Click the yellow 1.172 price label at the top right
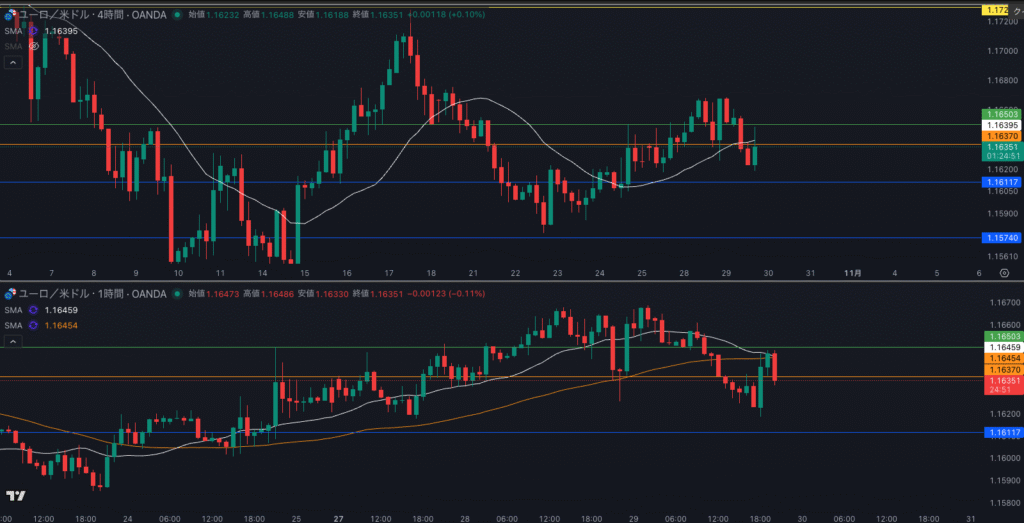This screenshot has height=523, width=1024. coord(996,9)
